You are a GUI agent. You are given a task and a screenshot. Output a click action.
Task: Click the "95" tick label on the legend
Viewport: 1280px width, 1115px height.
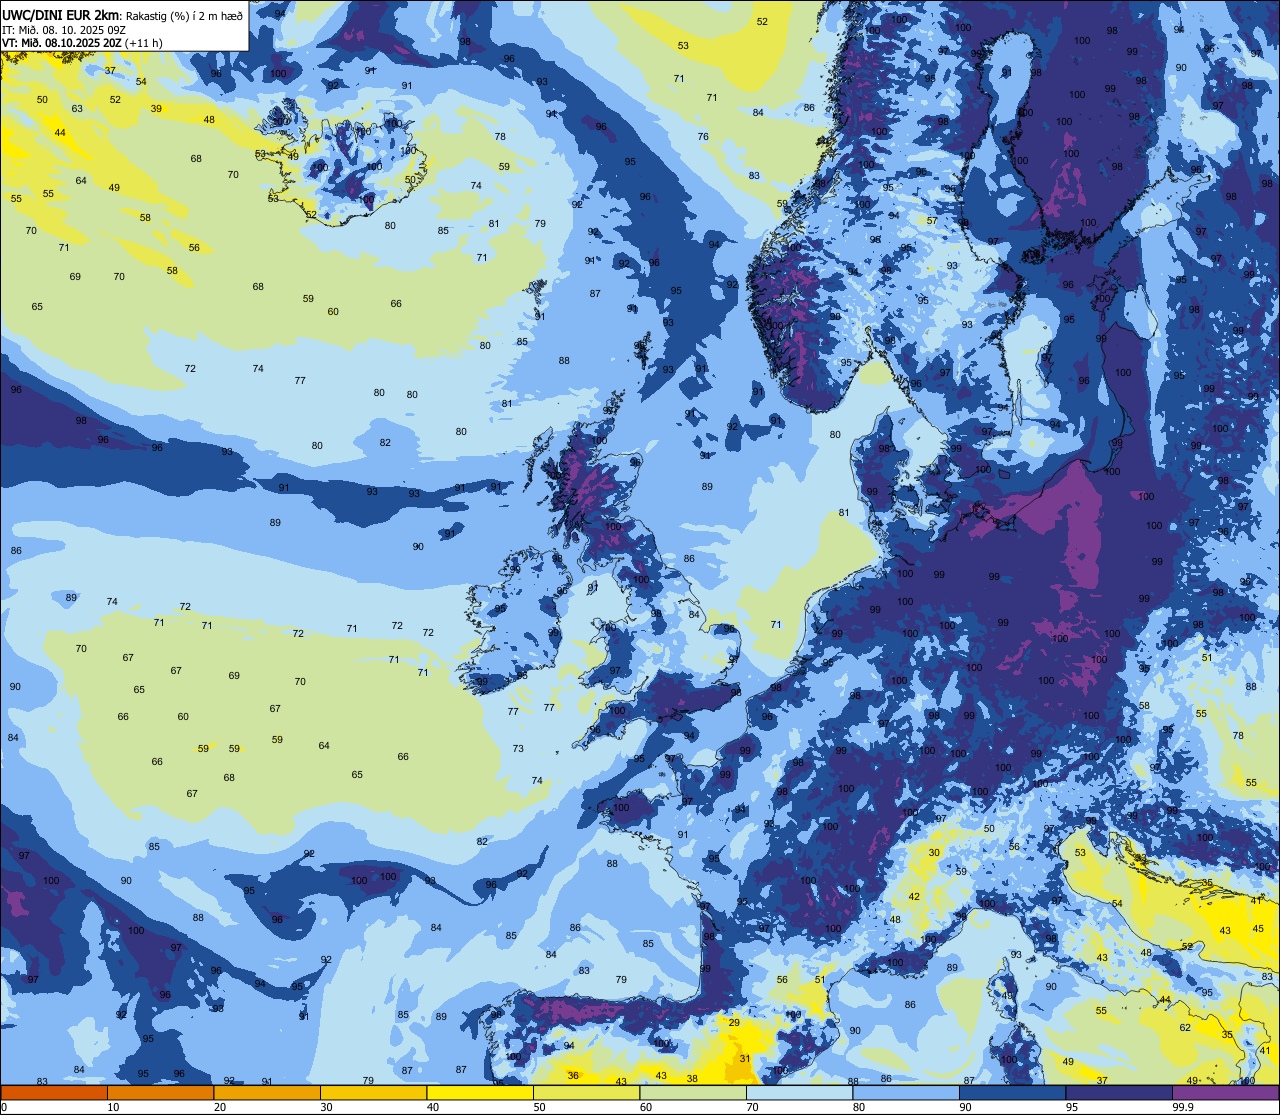pyautogui.click(x=1072, y=1107)
